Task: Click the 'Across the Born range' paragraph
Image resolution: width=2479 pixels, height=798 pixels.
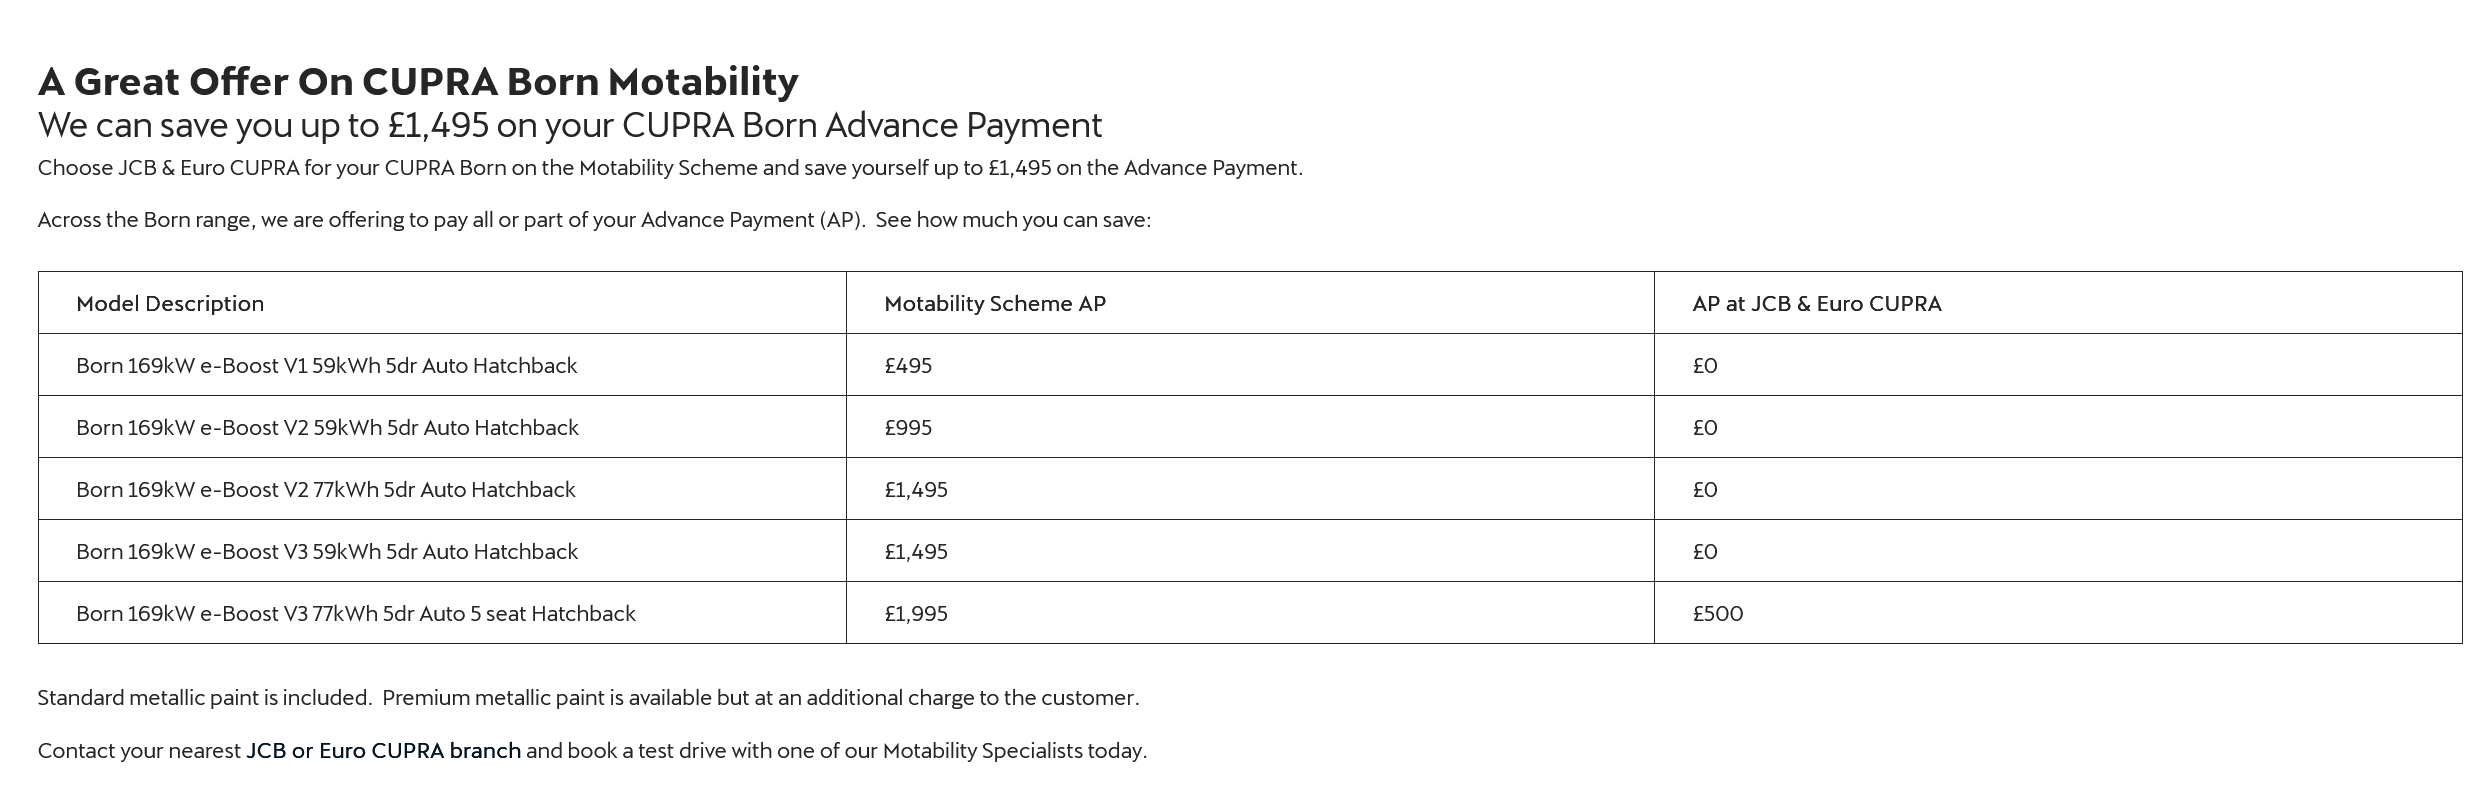Action: tap(594, 220)
